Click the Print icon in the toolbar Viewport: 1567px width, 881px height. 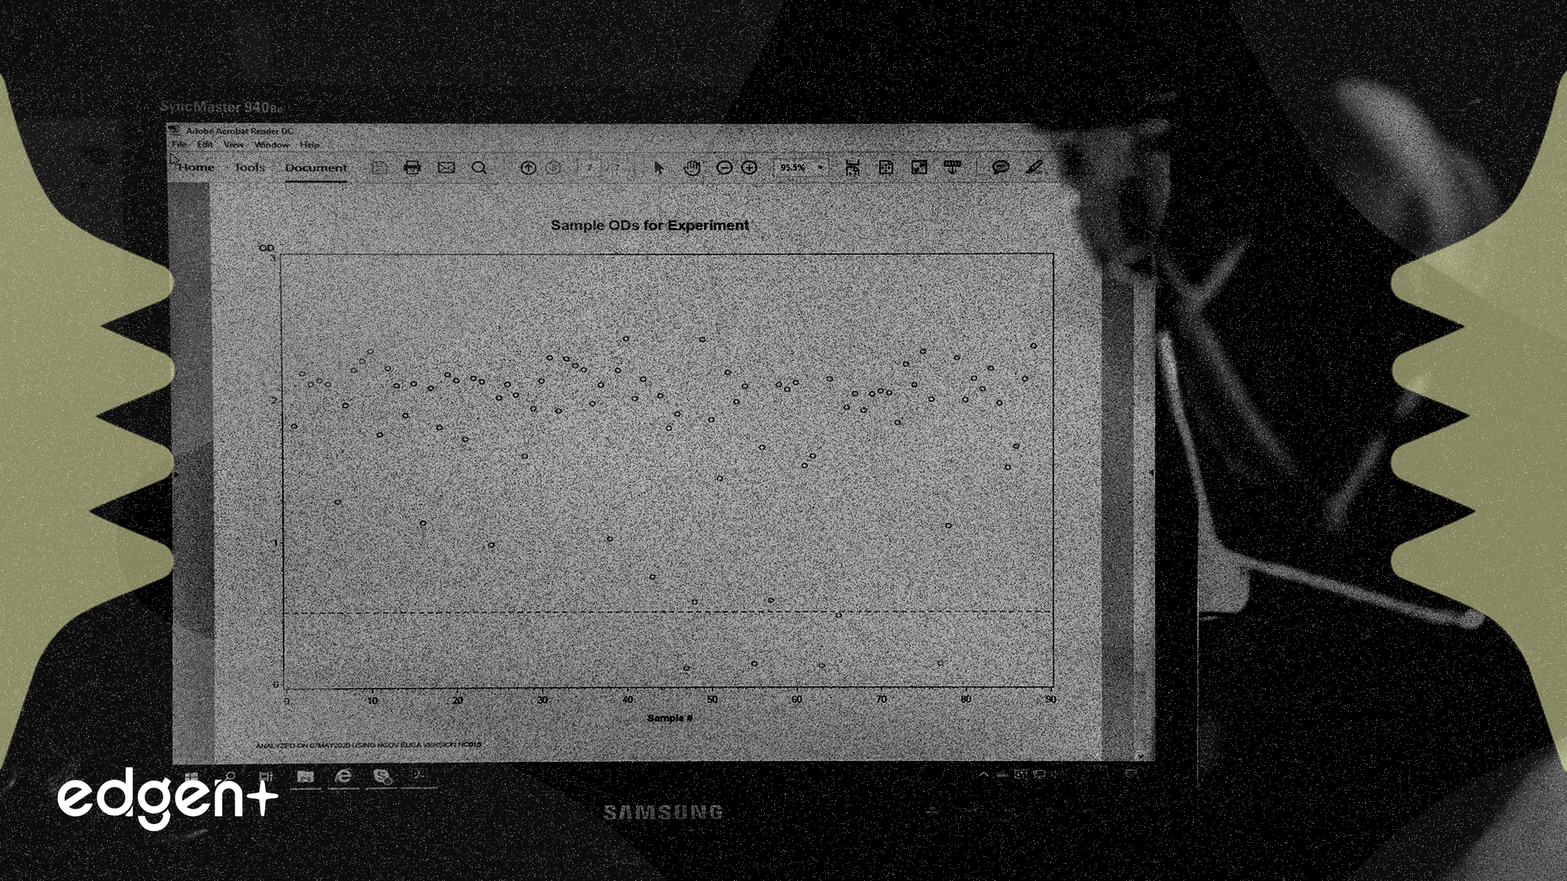(412, 168)
